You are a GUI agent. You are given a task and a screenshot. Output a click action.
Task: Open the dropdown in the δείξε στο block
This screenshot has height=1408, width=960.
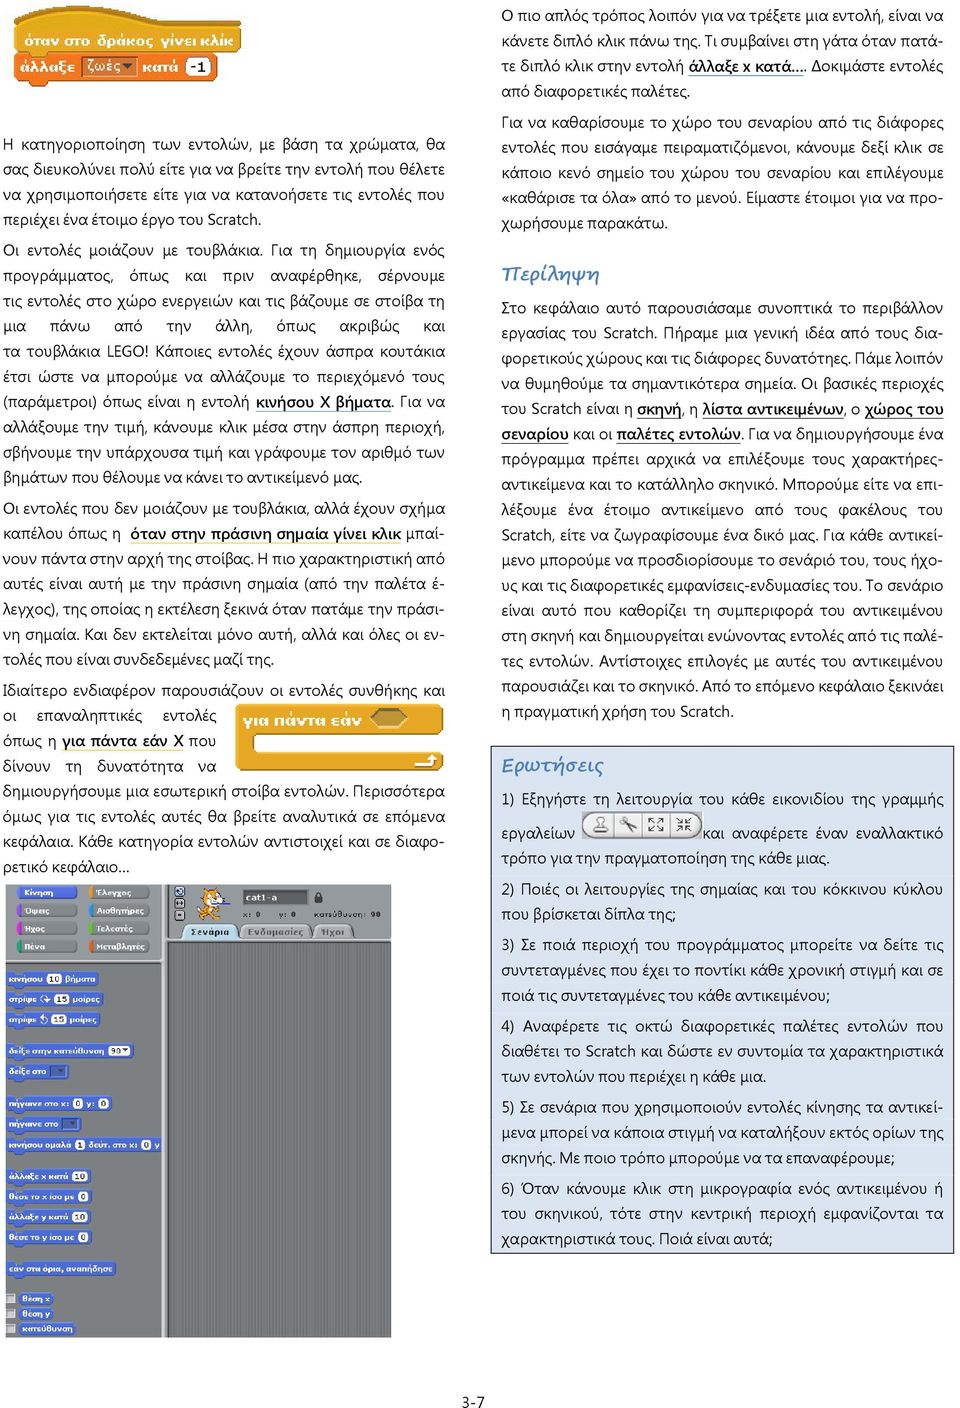[x=58, y=1071]
